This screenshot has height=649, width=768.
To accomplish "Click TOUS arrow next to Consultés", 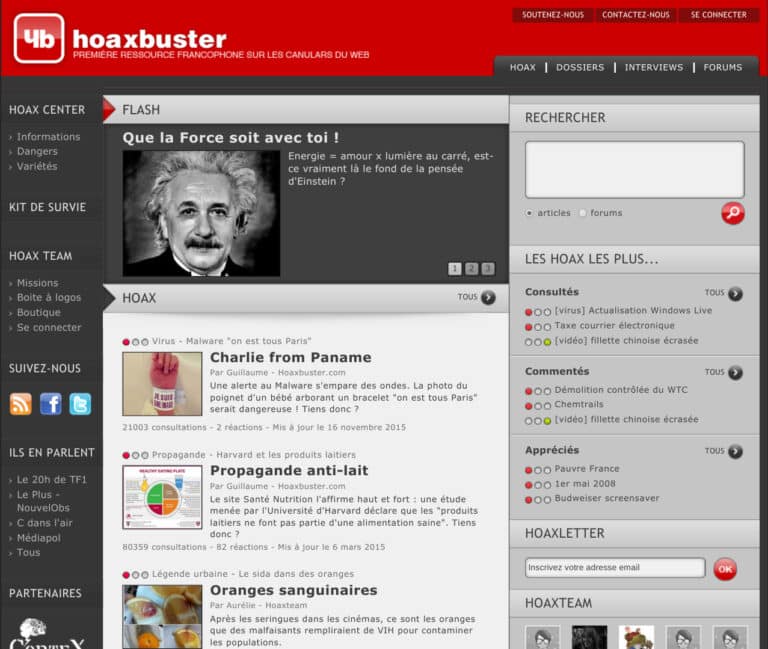I will [x=735, y=293].
